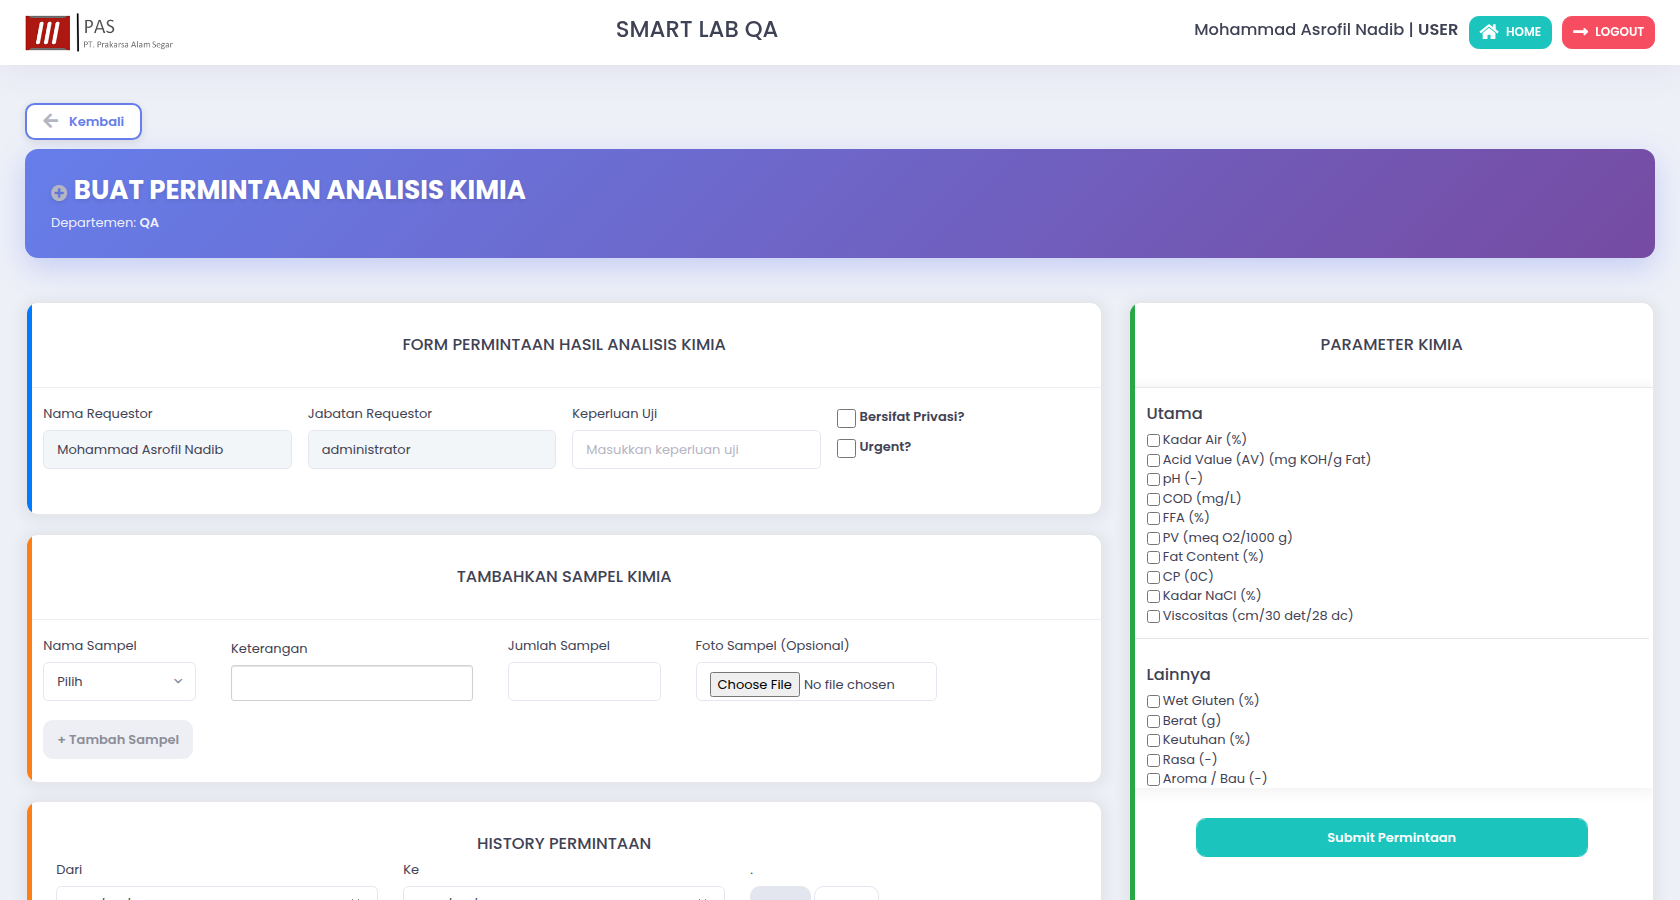
Task: Click the user name Mohammad Asrofil Nadib | USER
Action: coord(1326,30)
